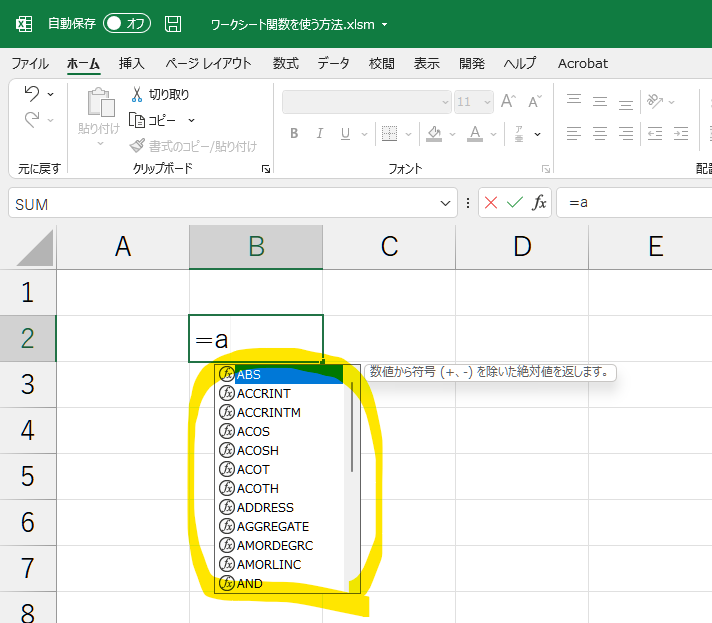
Task: Open the Insert Function fx dialog
Action: (539, 203)
